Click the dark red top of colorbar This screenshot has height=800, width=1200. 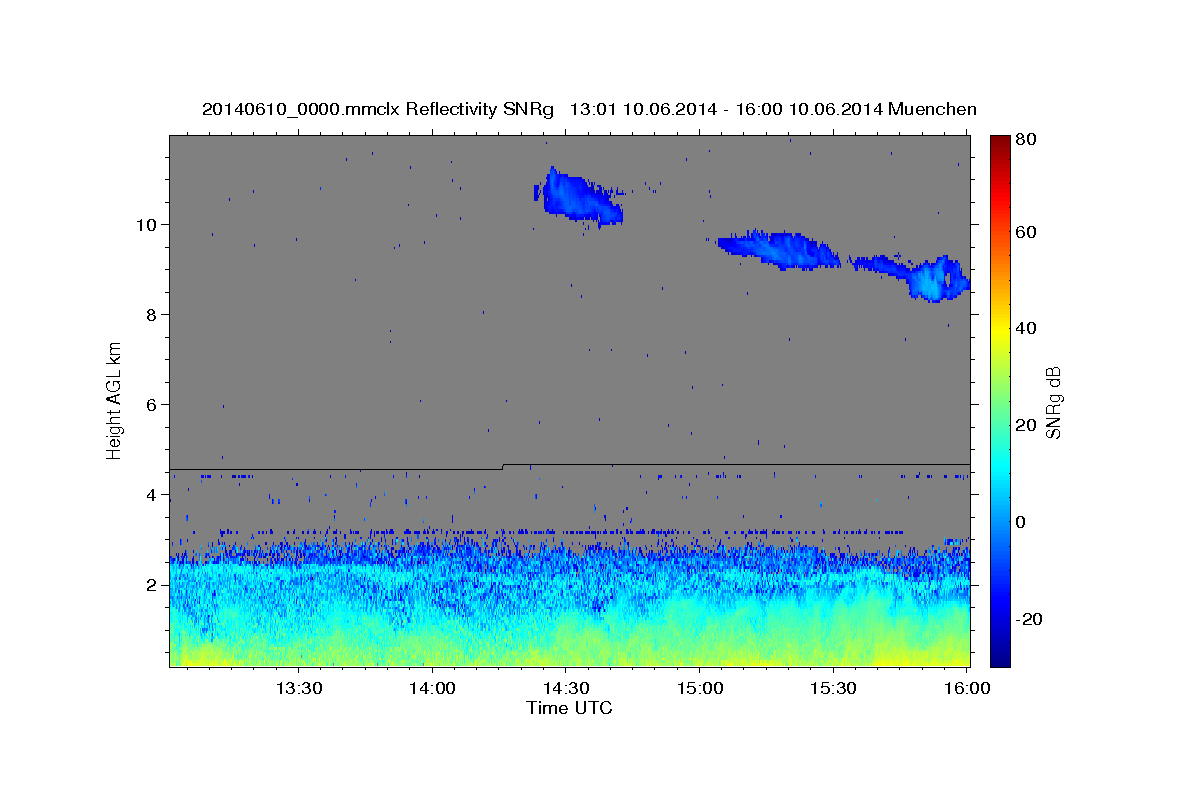coord(999,142)
